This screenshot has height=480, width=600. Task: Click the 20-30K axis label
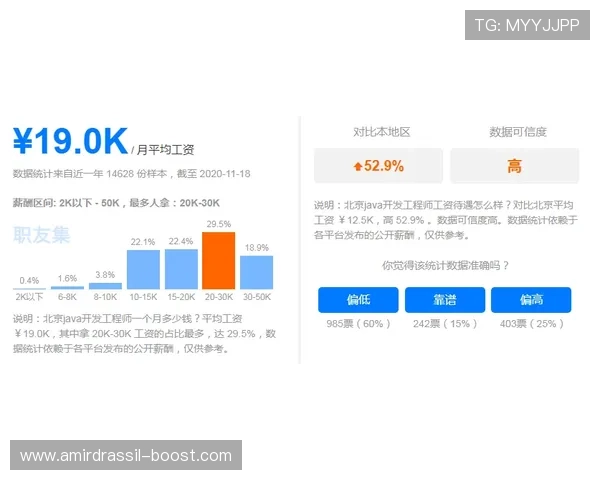coord(219,297)
